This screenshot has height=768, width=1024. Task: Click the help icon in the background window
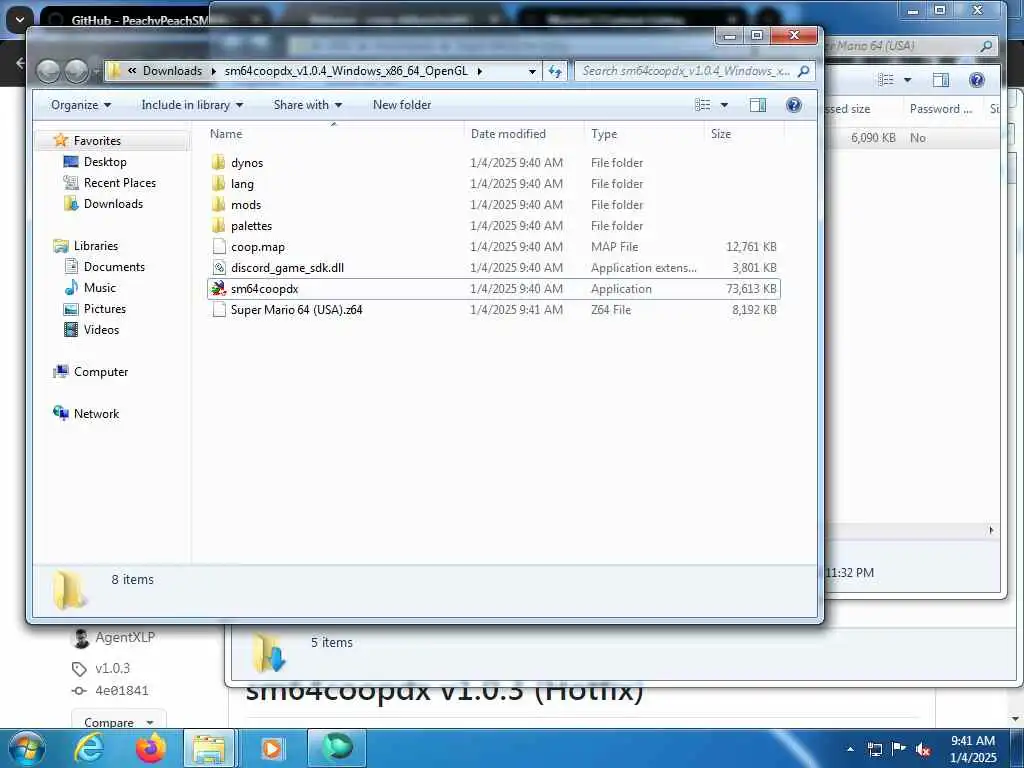976,80
